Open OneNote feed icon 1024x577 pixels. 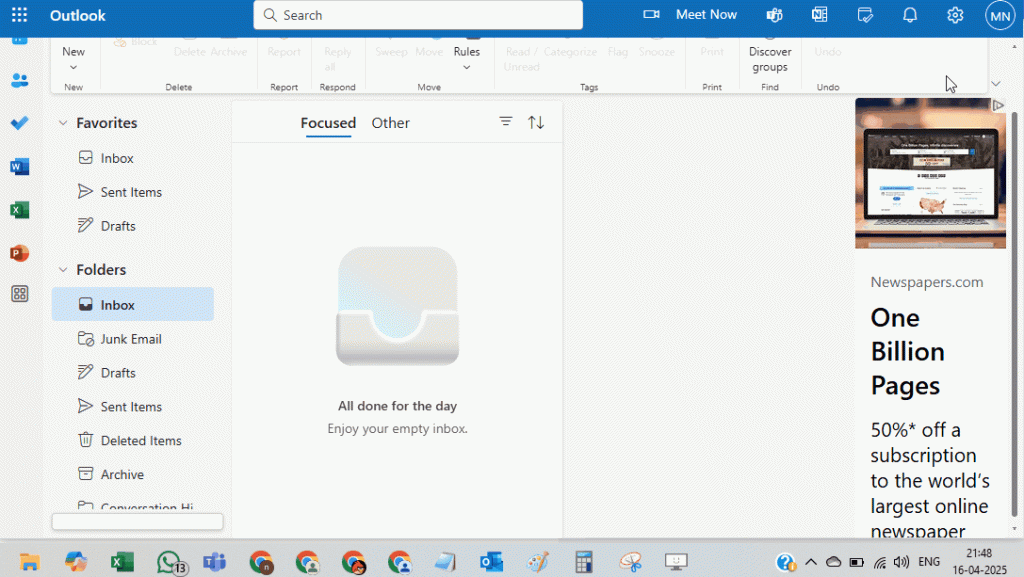(x=820, y=15)
